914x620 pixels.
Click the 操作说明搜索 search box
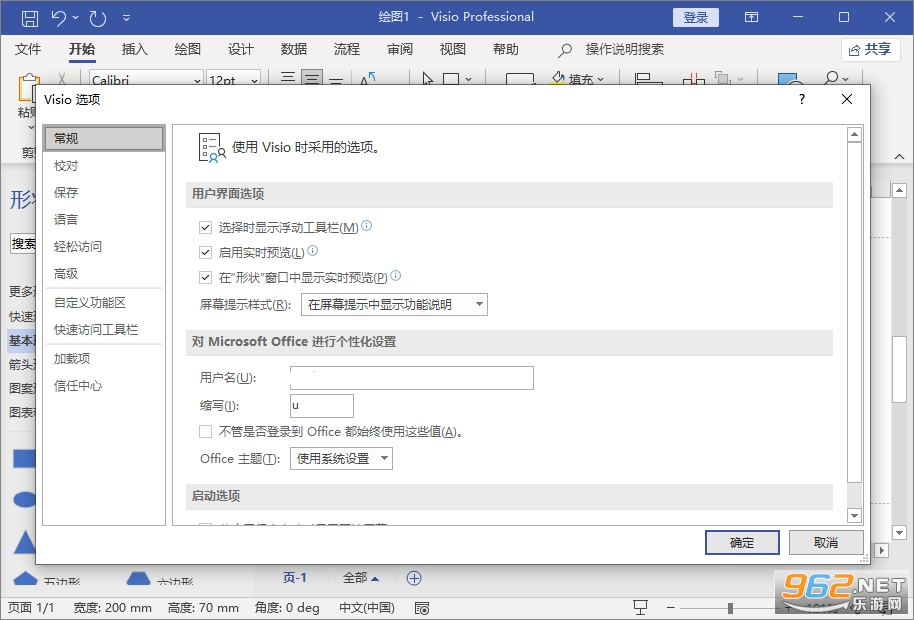click(x=611, y=50)
